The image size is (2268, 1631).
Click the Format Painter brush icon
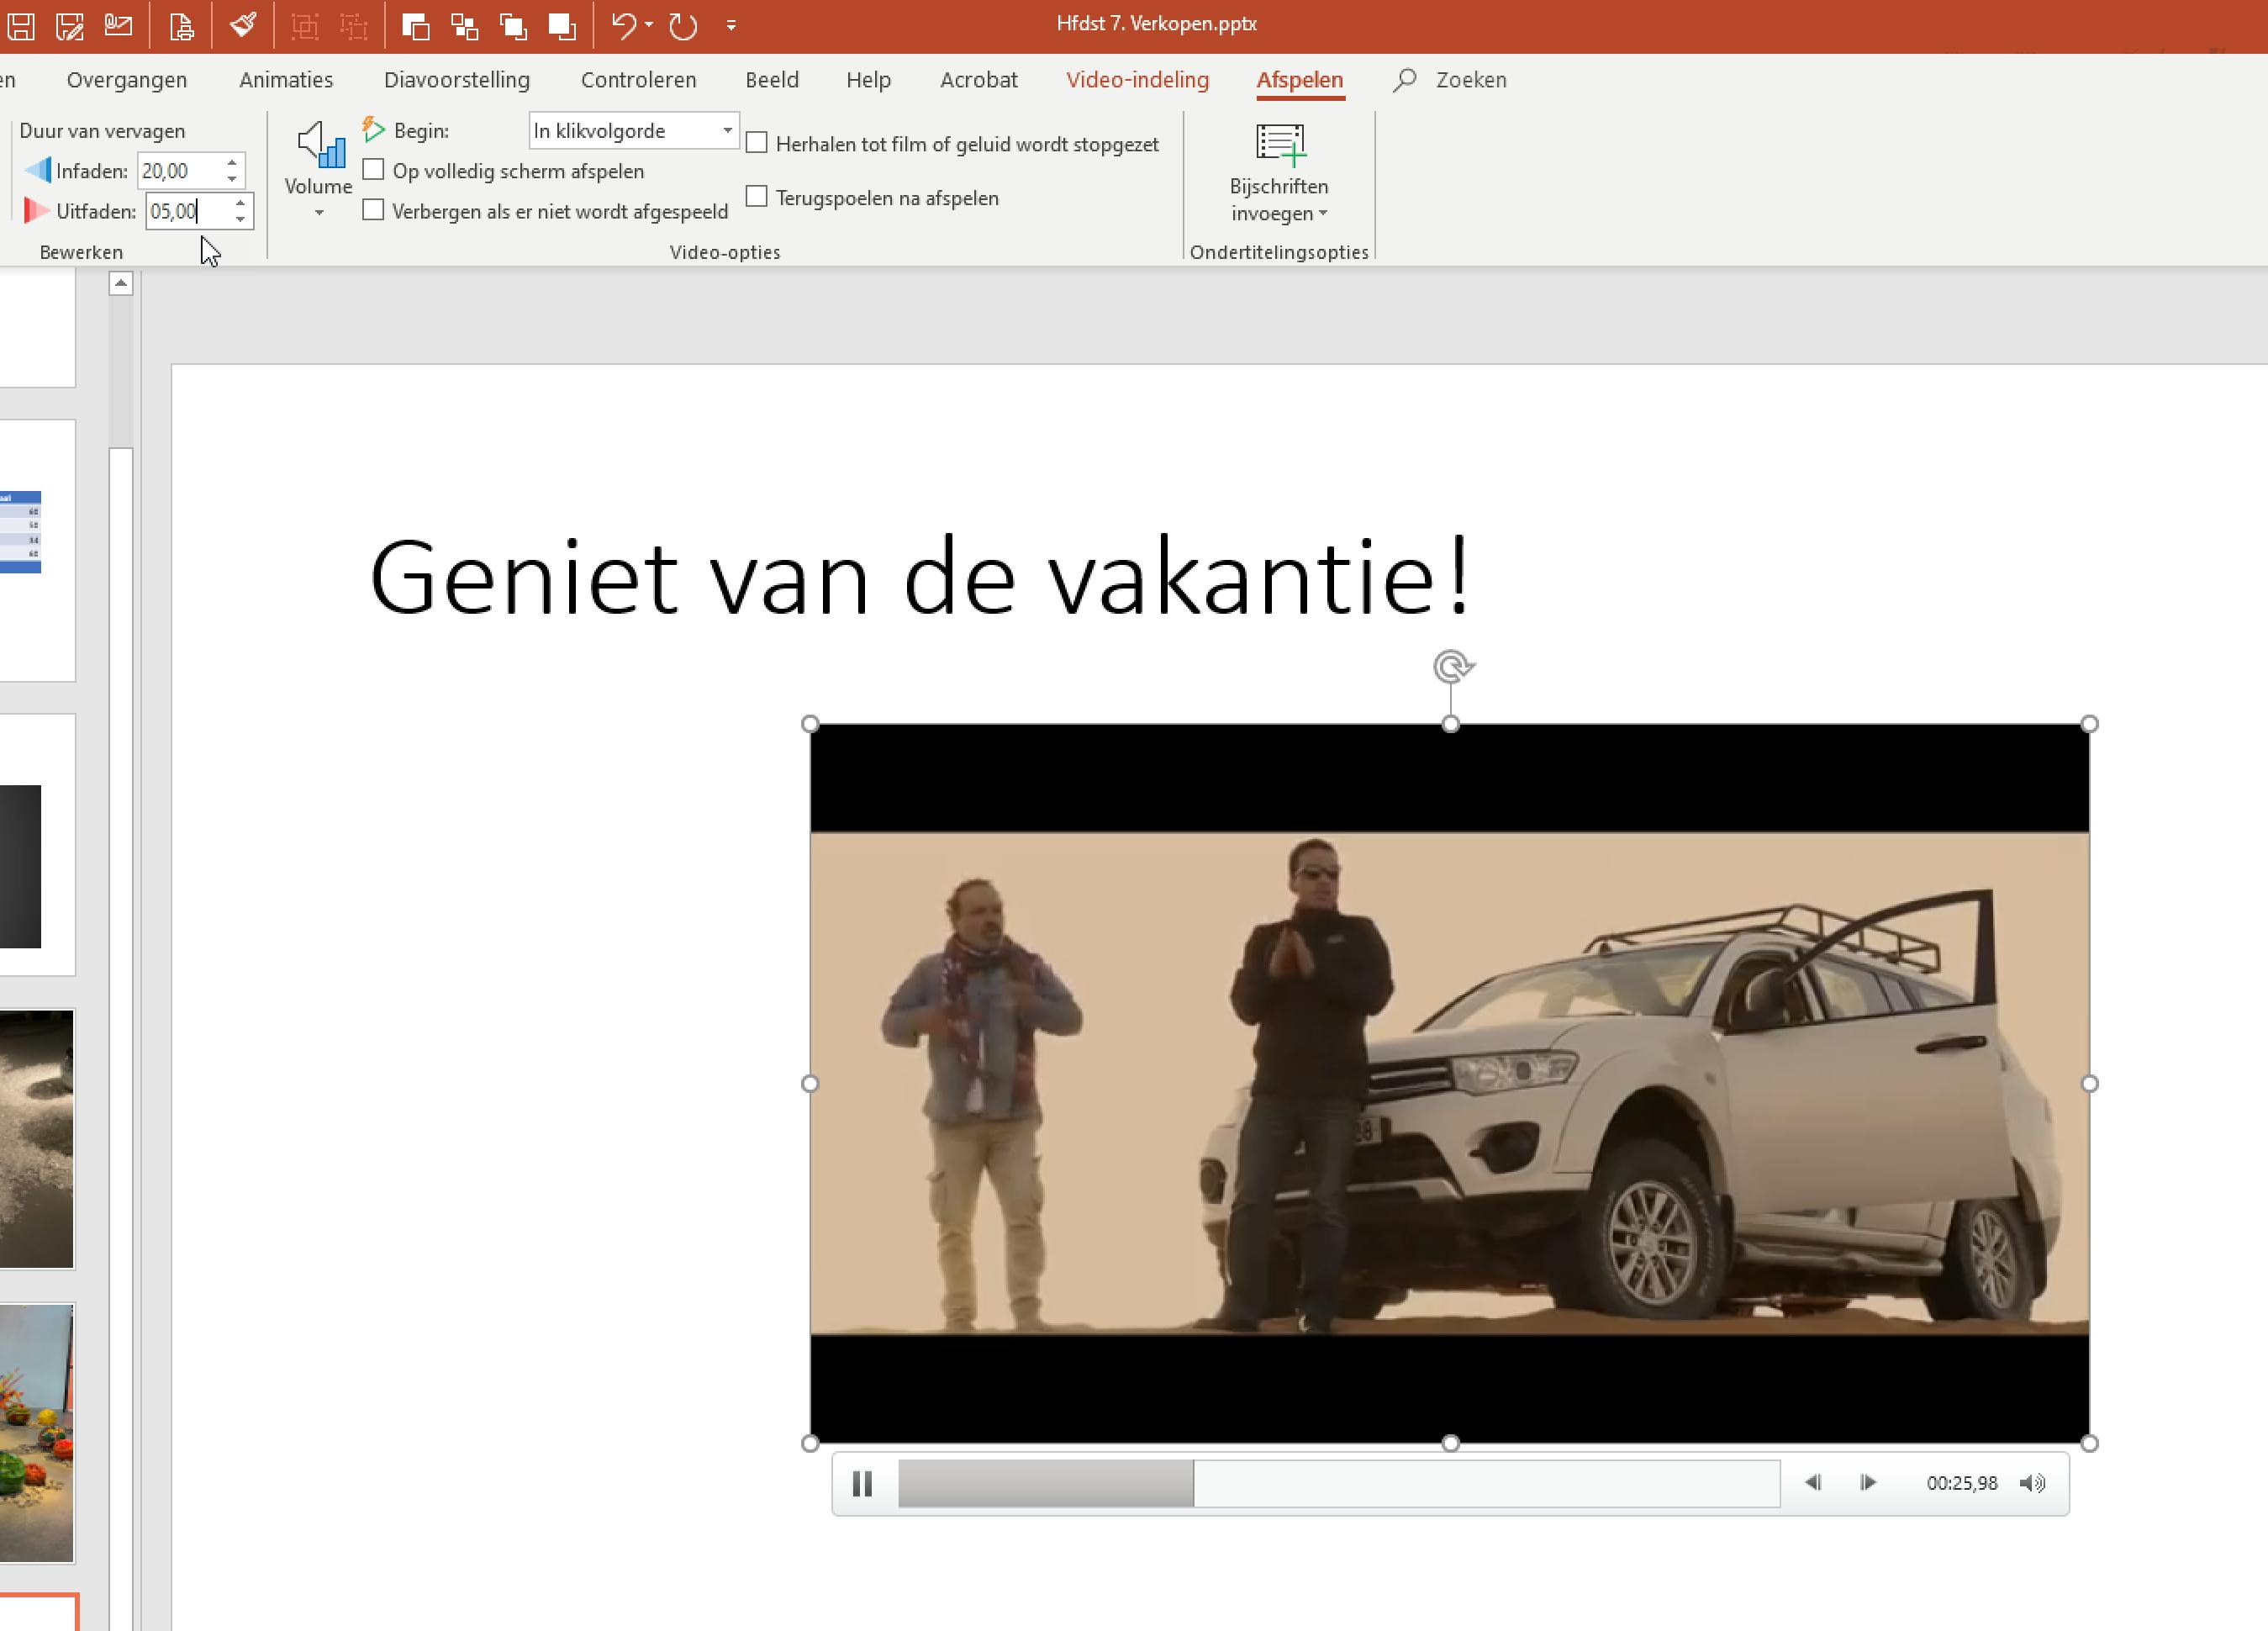(x=243, y=25)
